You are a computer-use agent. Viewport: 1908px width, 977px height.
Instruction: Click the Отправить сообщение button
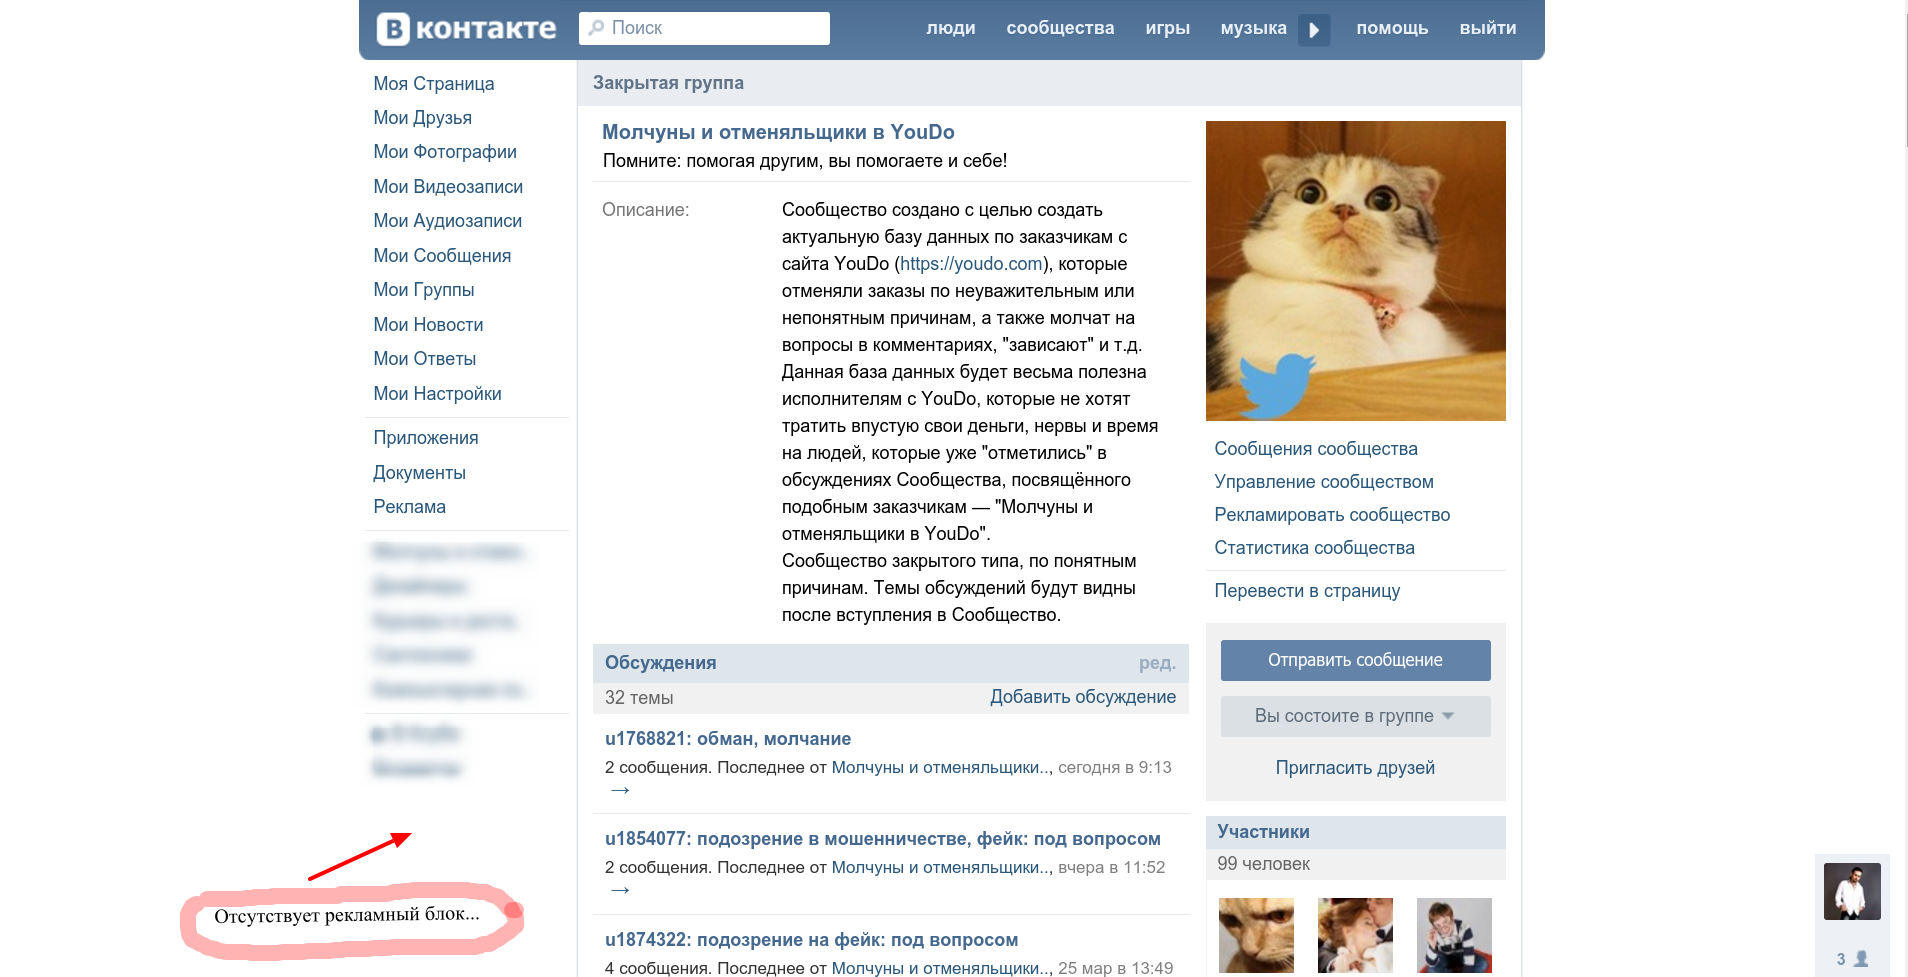pos(1355,660)
